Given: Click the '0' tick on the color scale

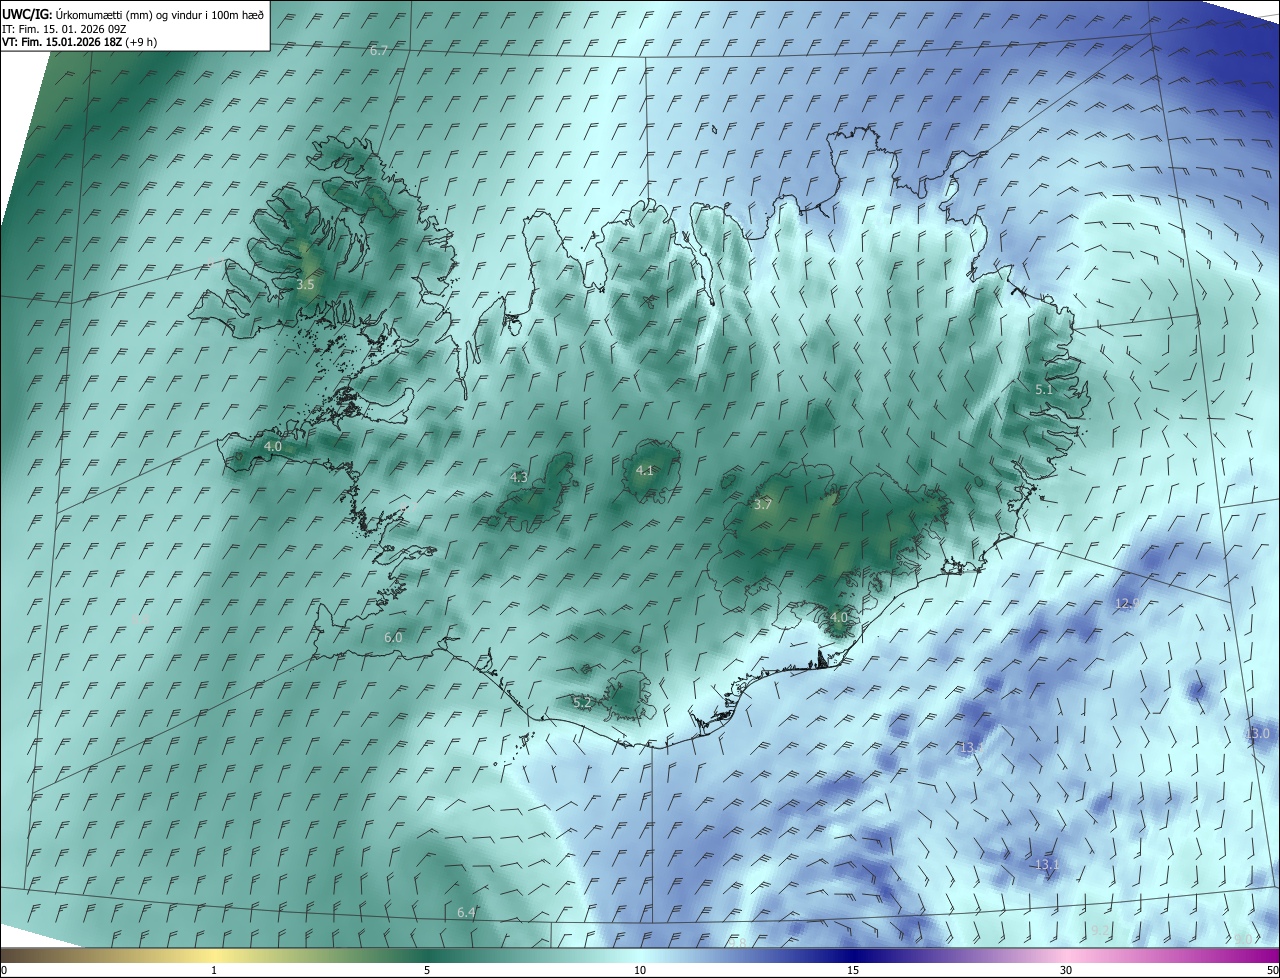Looking at the screenshot, I should [4, 970].
